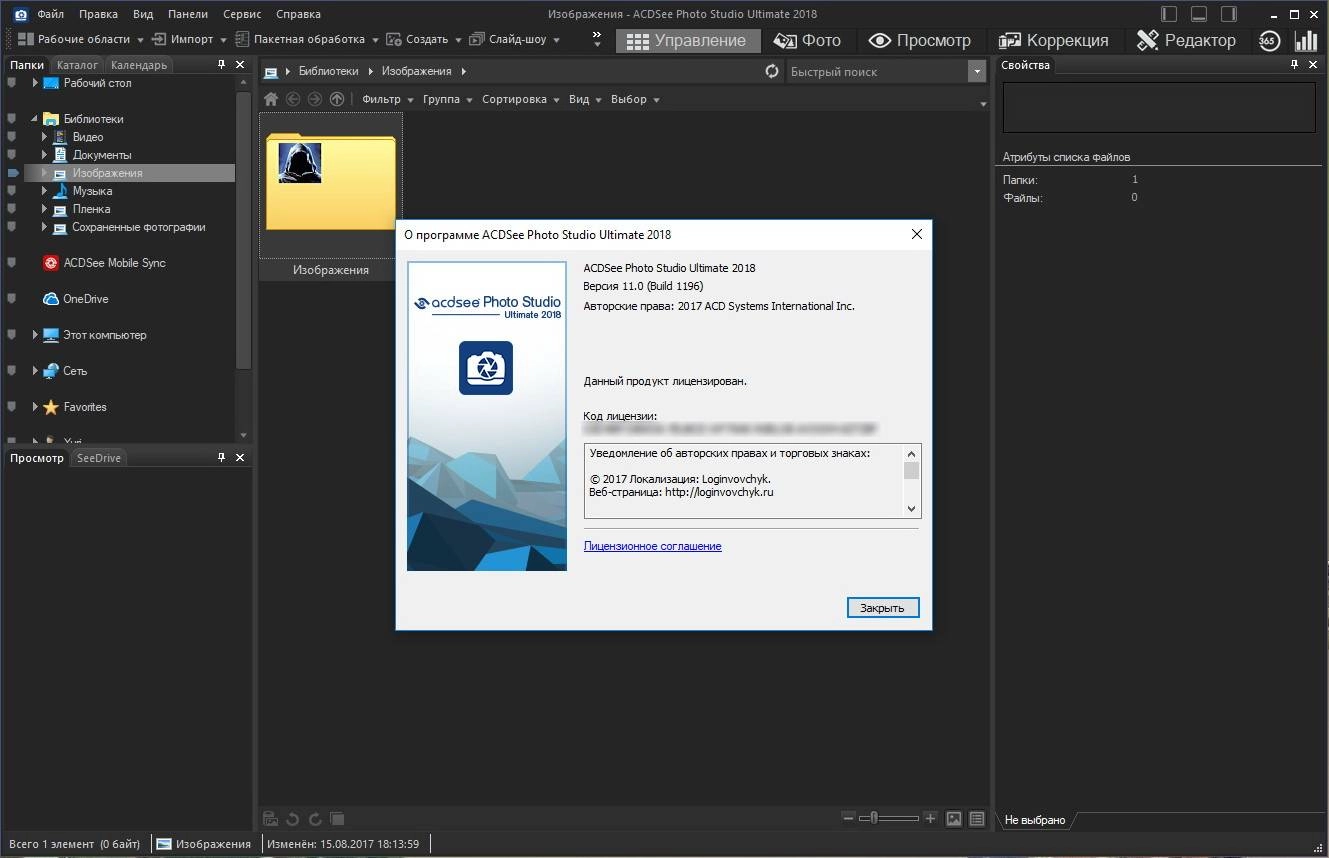
Task: Switch to the Каталог tab
Action: click(x=78, y=65)
